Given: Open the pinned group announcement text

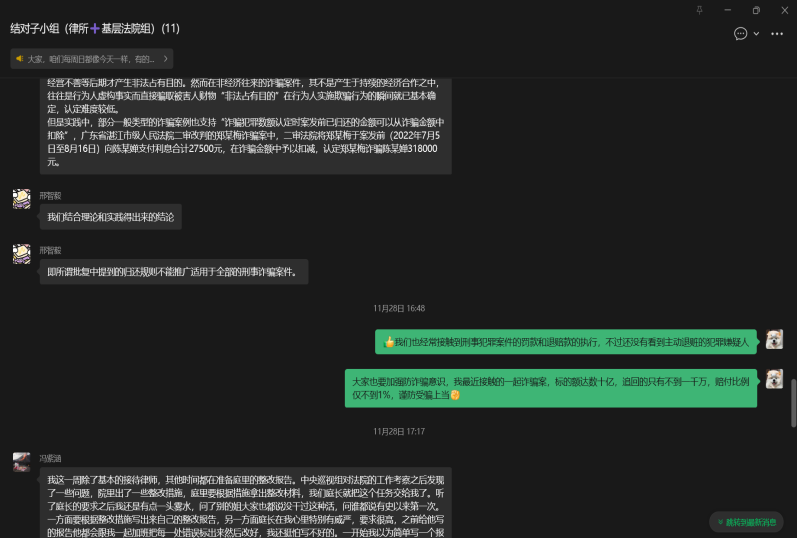Looking at the screenshot, I should pyautogui.click(x=90, y=59).
